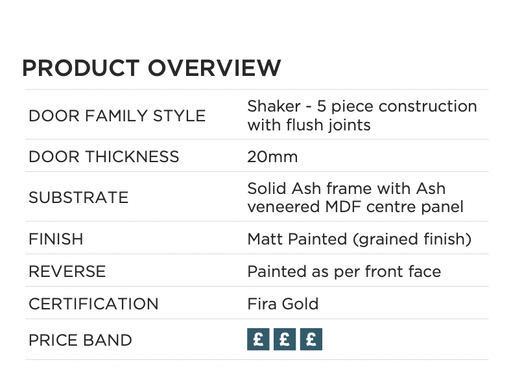
Task: Click the Matt Painted grained finish value
Action: point(359,239)
